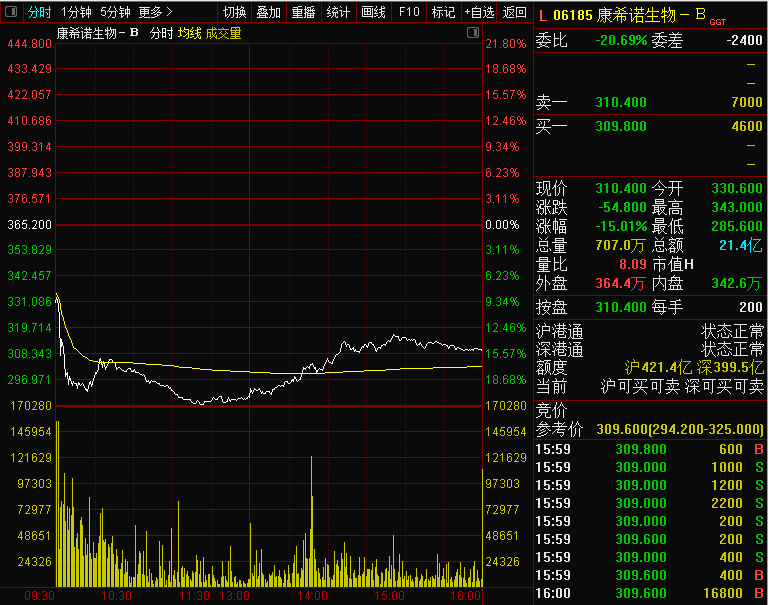
Task: Switch to the 5分钟 chart tab
Action: [115, 13]
